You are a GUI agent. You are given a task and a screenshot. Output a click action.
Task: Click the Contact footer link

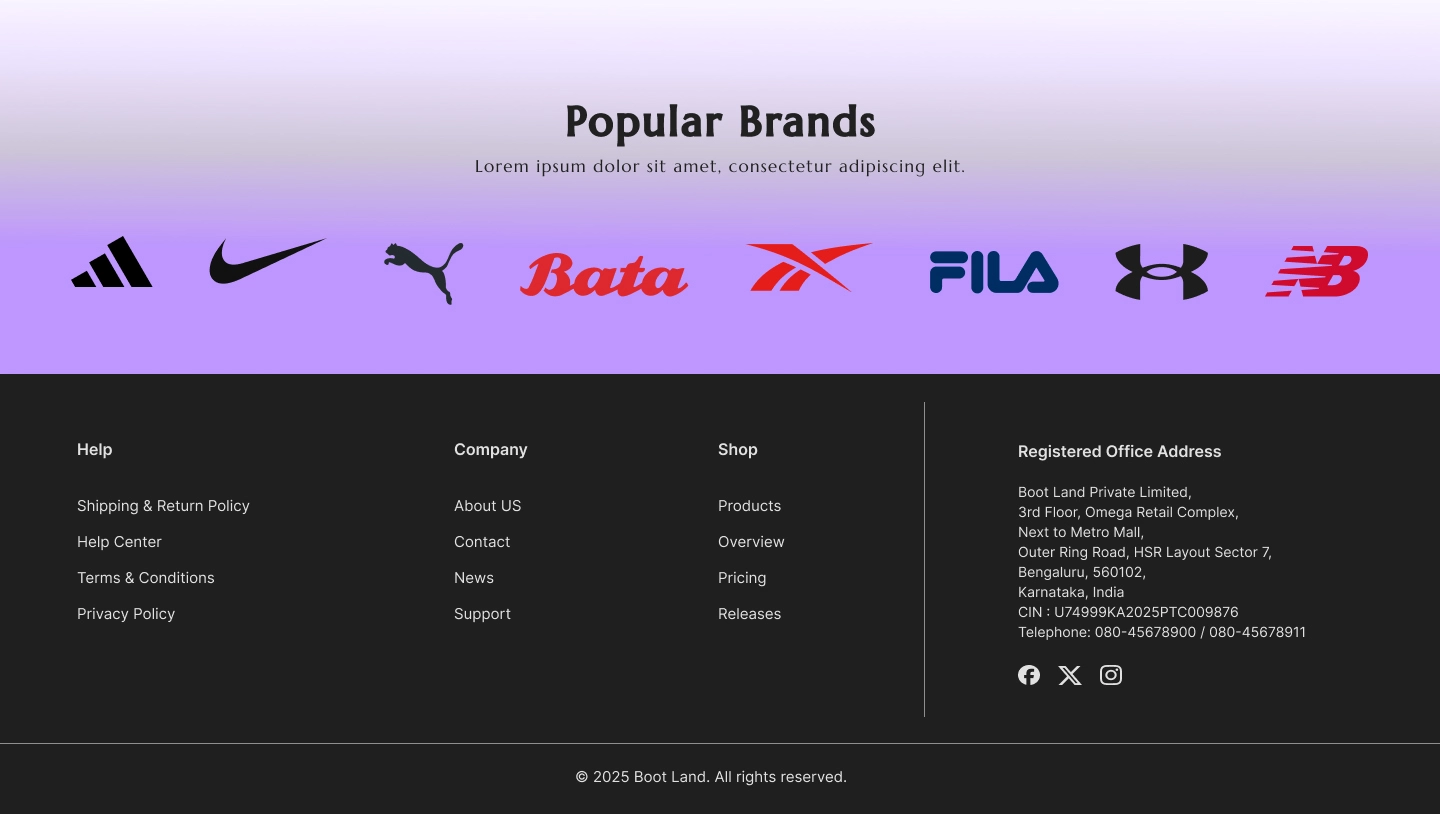click(x=482, y=542)
